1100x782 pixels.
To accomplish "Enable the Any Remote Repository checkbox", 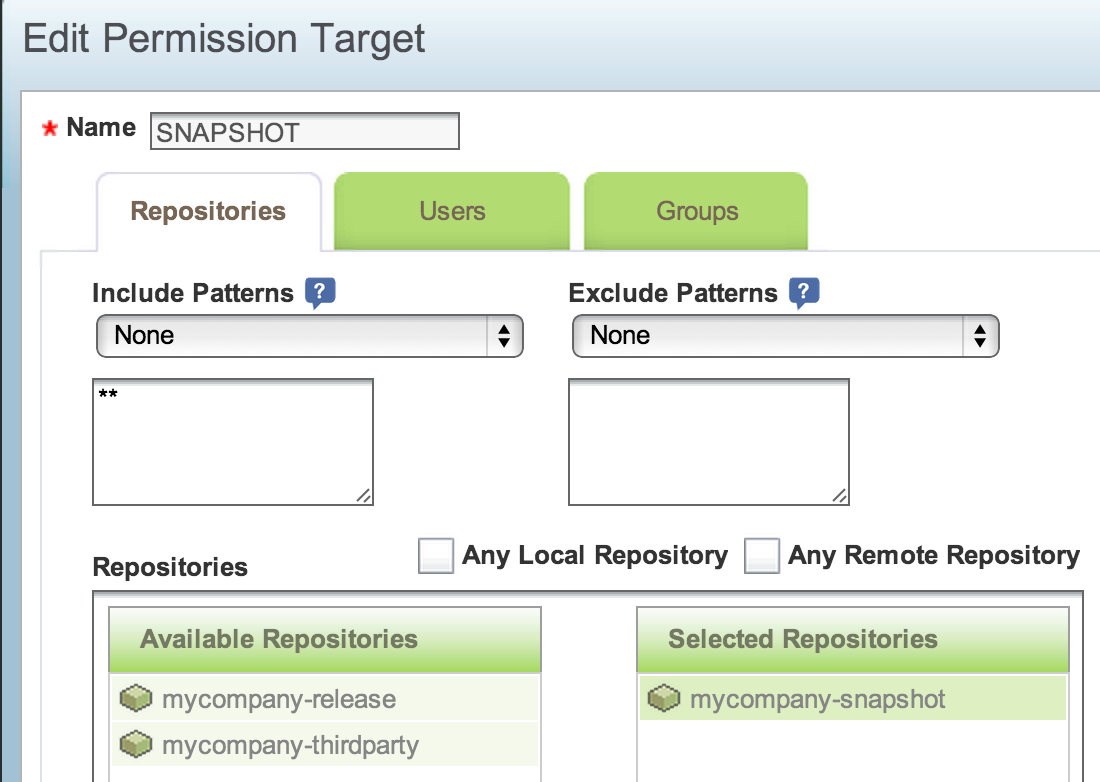I will pyautogui.click(x=762, y=556).
